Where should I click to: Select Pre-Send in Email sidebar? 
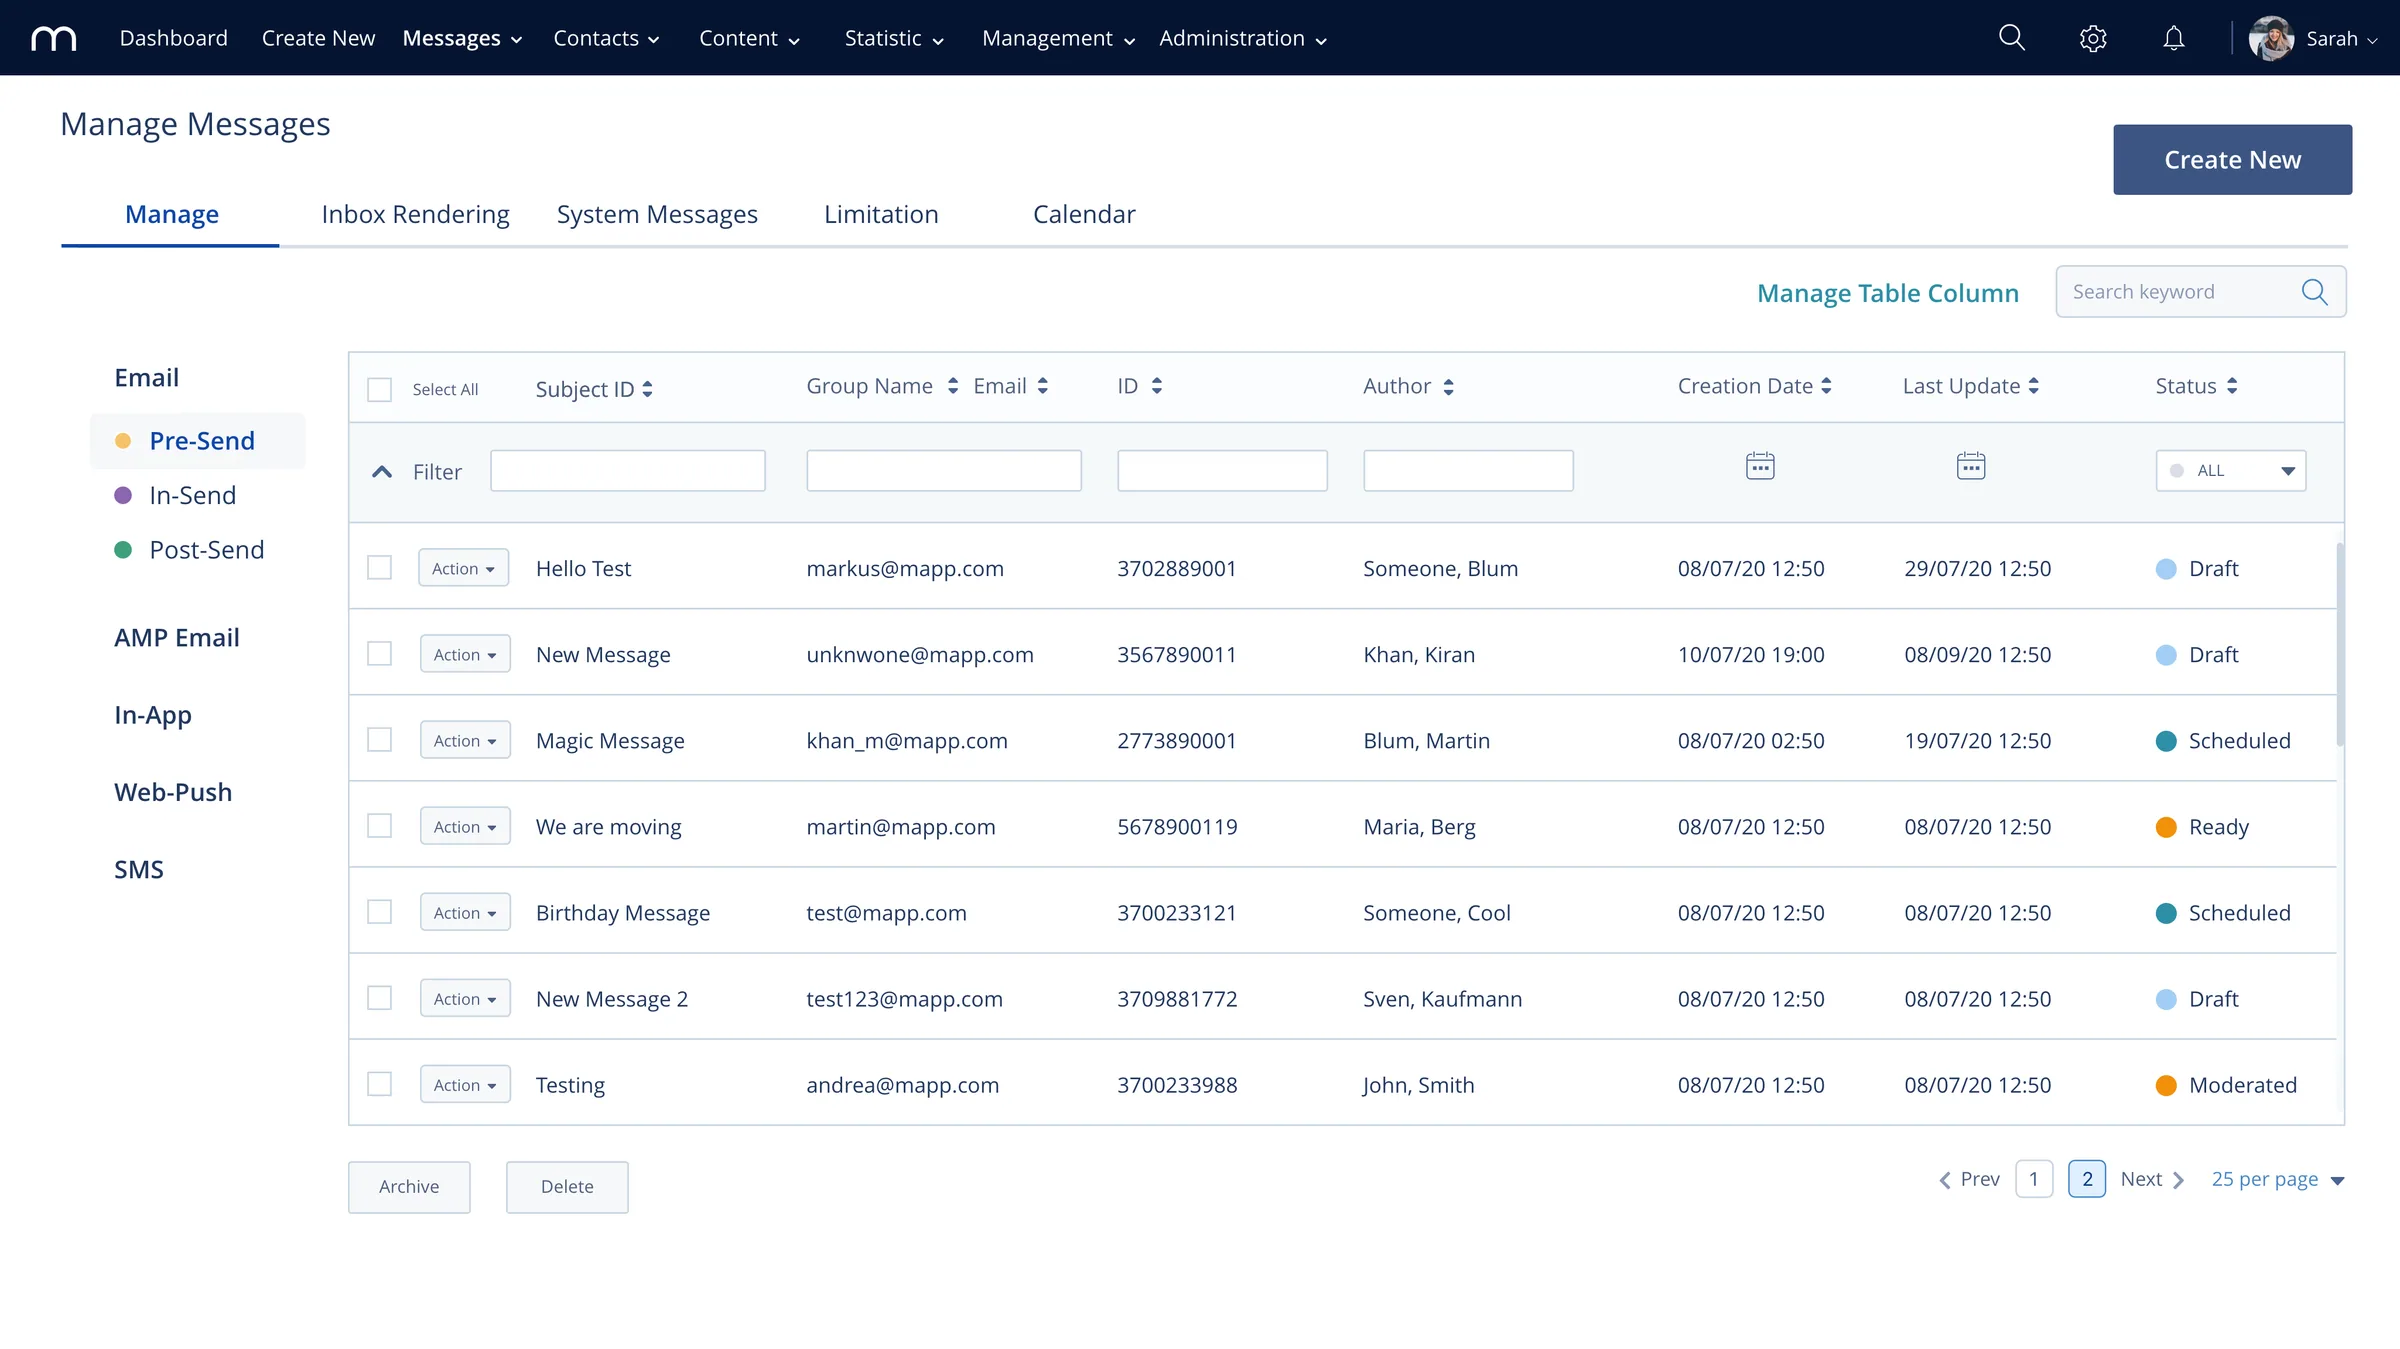pos(198,441)
